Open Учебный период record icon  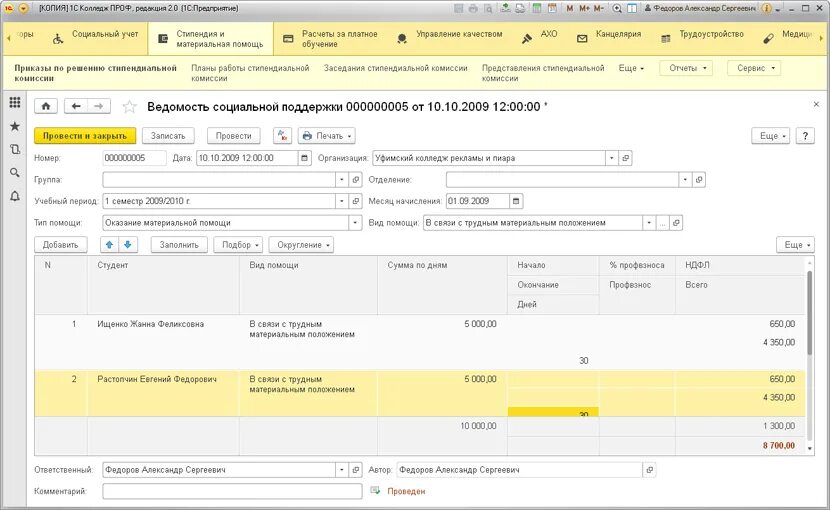coord(356,201)
